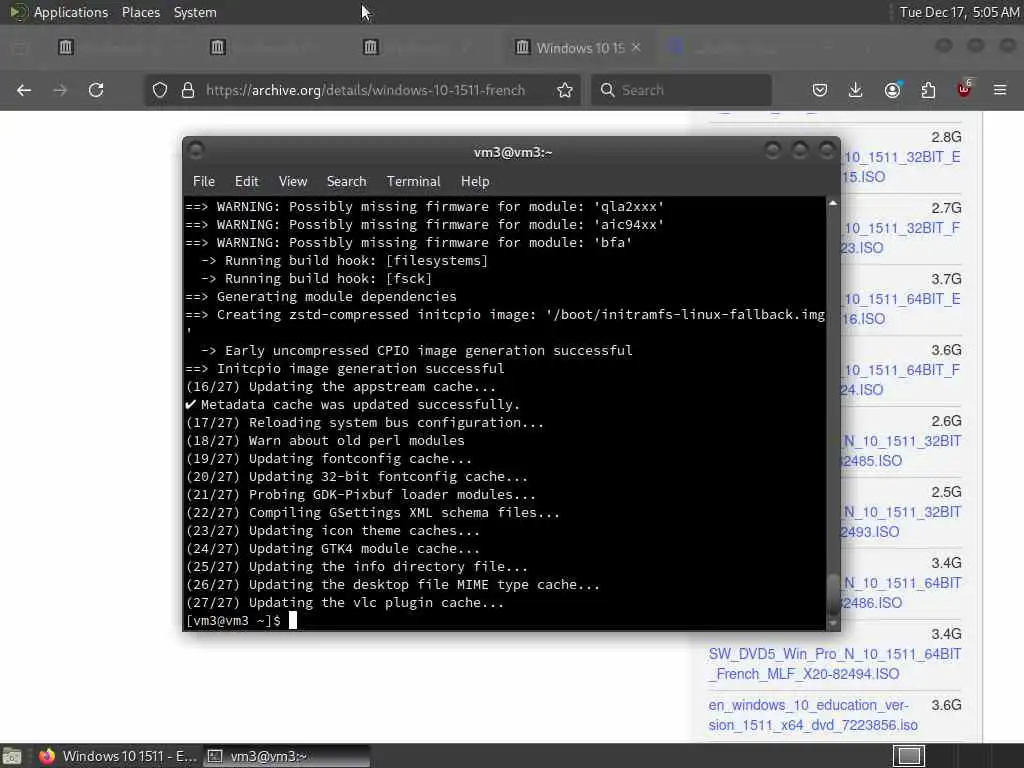Screen dimensions: 1024x768
Task: Open the File menu in the terminal
Action: tap(204, 182)
